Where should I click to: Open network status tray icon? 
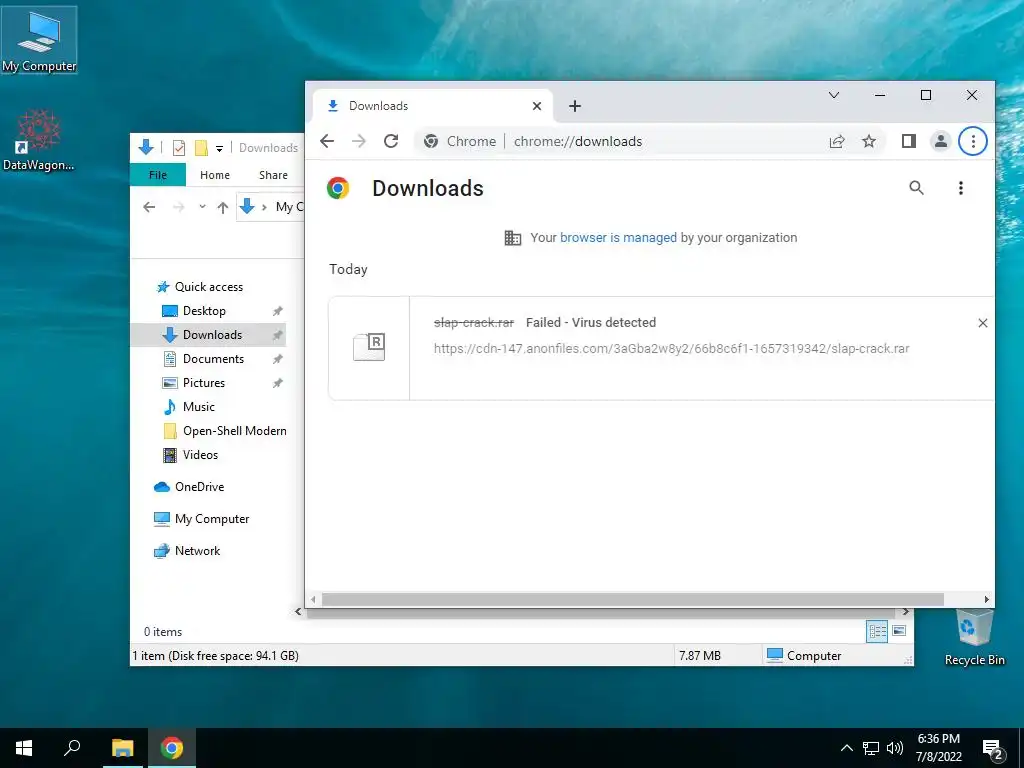[871, 748]
